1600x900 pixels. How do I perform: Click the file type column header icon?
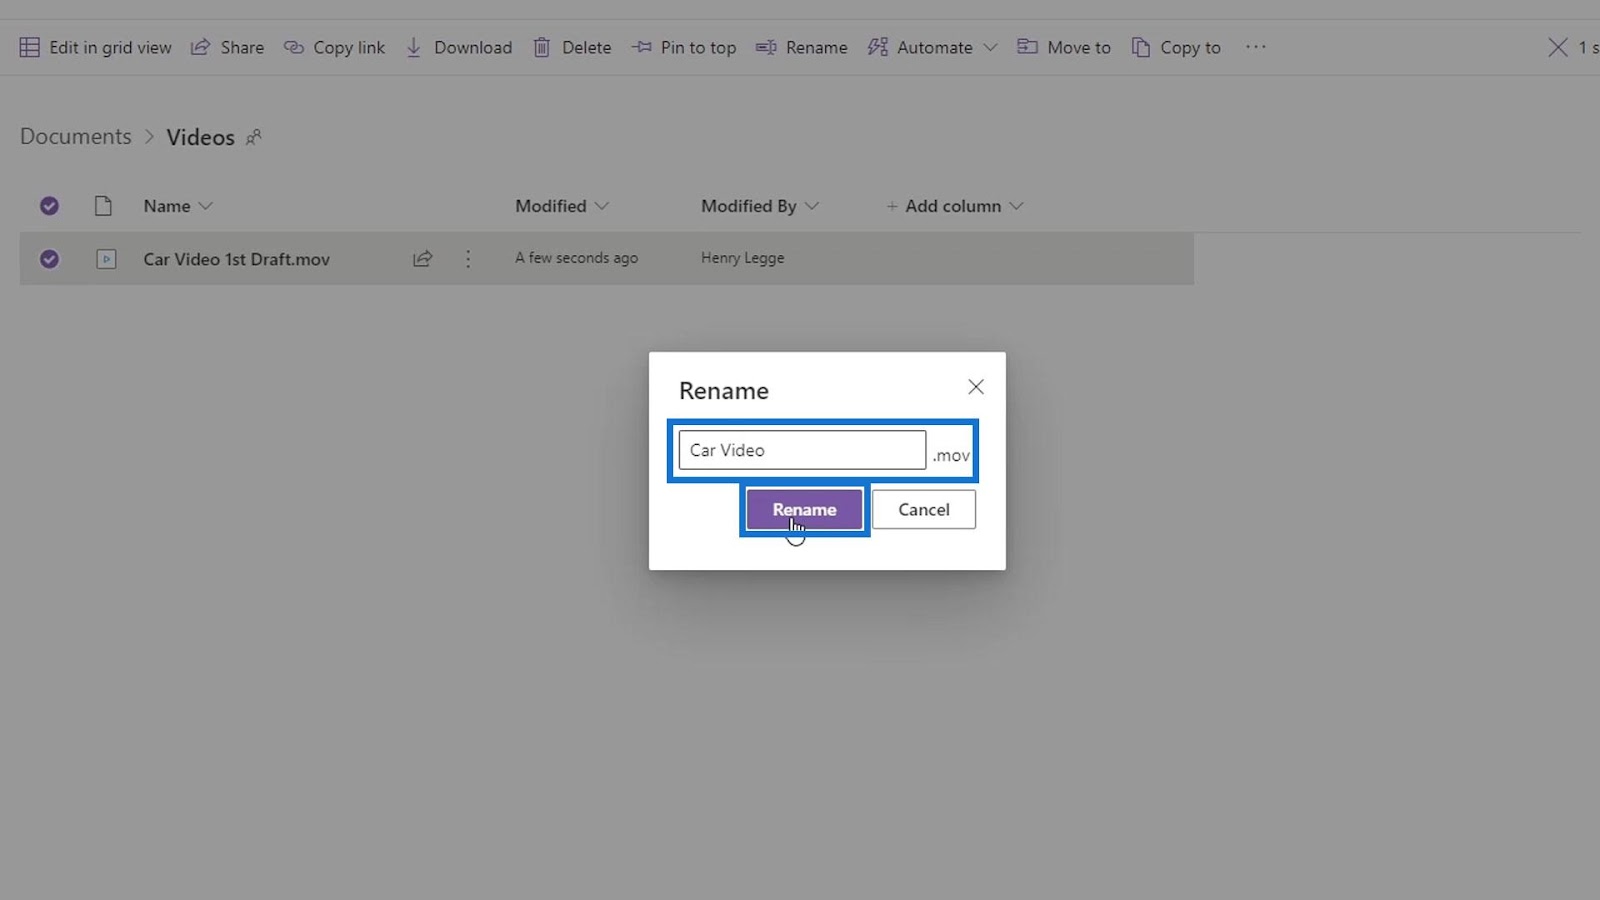point(103,206)
